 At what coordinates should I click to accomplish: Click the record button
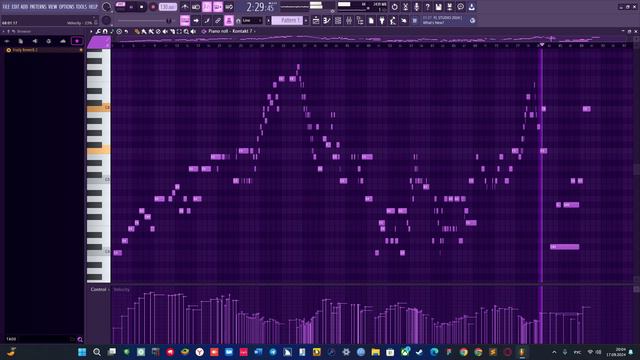[153, 7]
